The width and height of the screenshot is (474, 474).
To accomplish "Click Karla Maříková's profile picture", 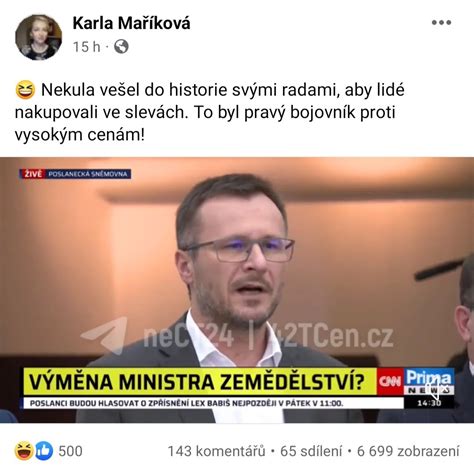I will point(38,37).
